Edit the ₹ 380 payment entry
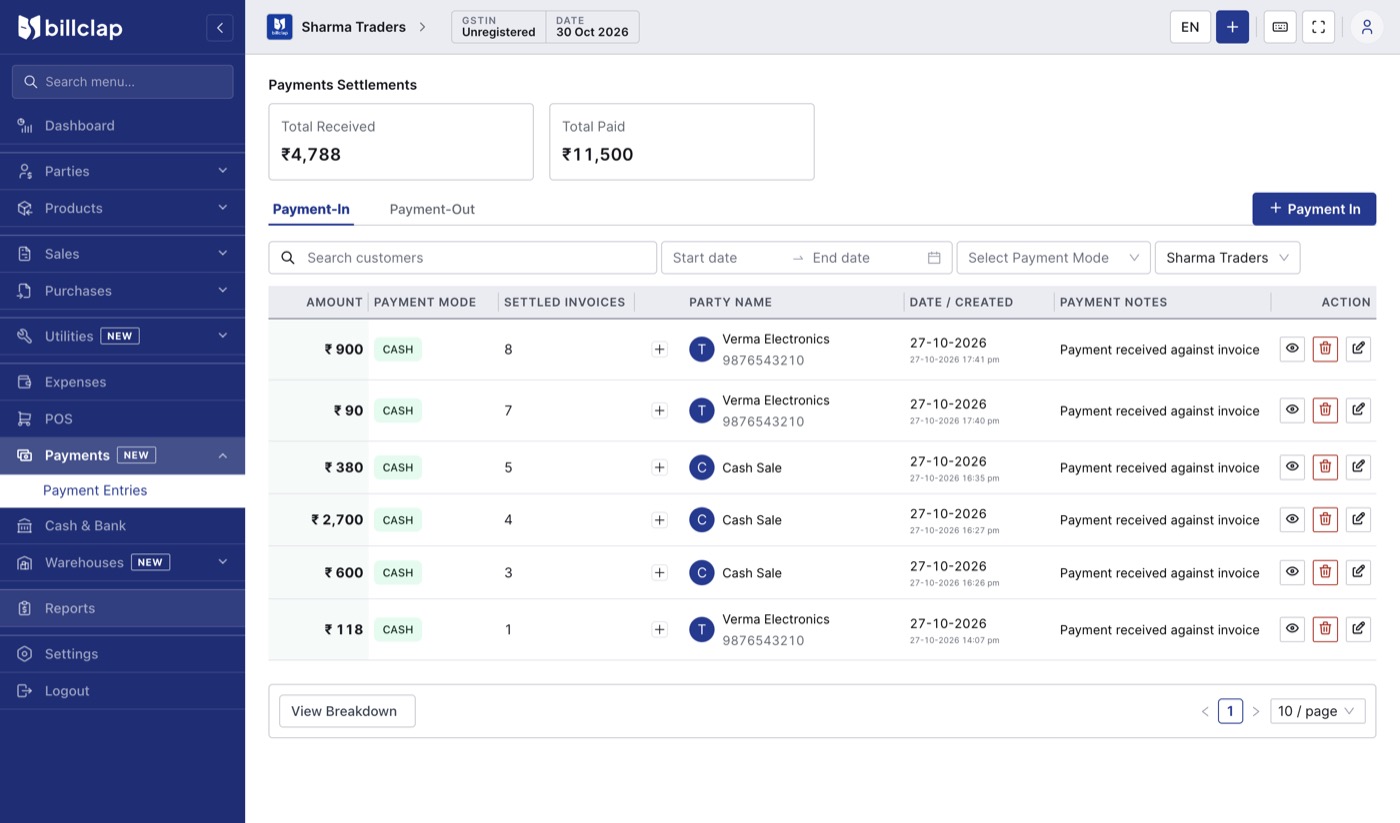1400x823 pixels. point(1358,467)
